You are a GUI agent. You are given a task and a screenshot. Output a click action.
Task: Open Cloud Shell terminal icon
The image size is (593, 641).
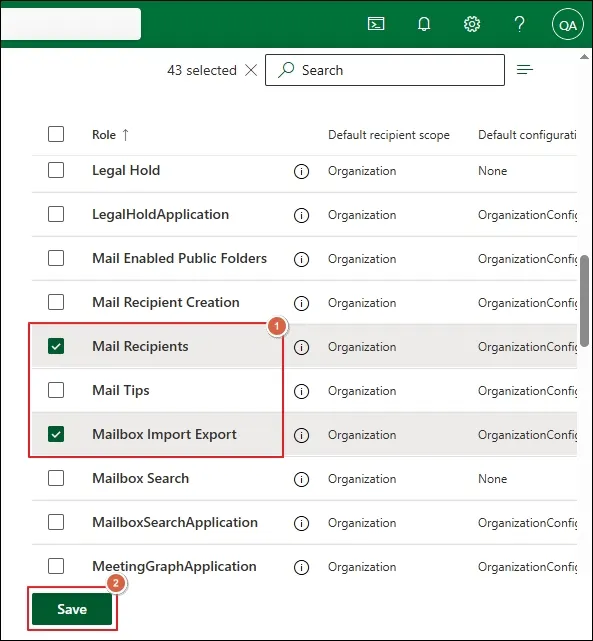[x=376, y=24]
